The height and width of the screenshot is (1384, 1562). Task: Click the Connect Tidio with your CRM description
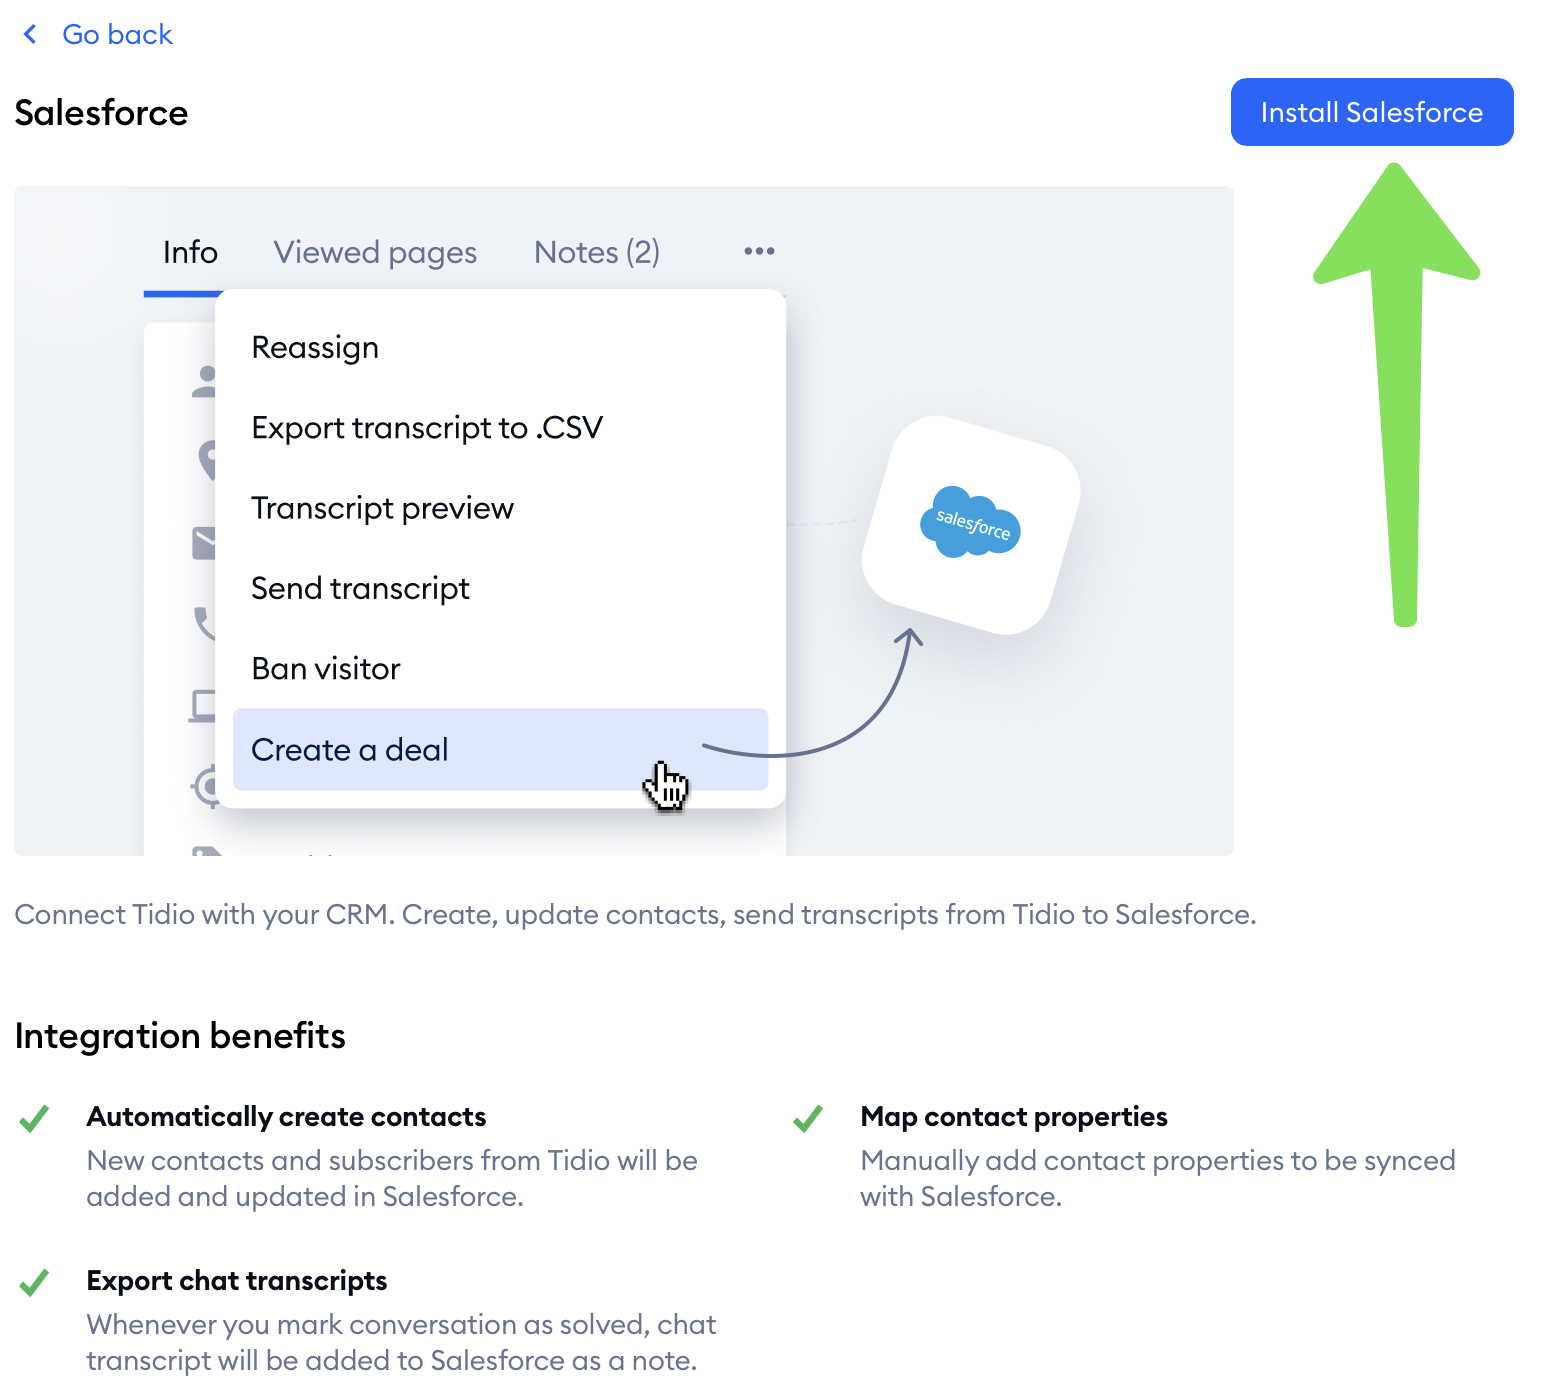[635, 915]
